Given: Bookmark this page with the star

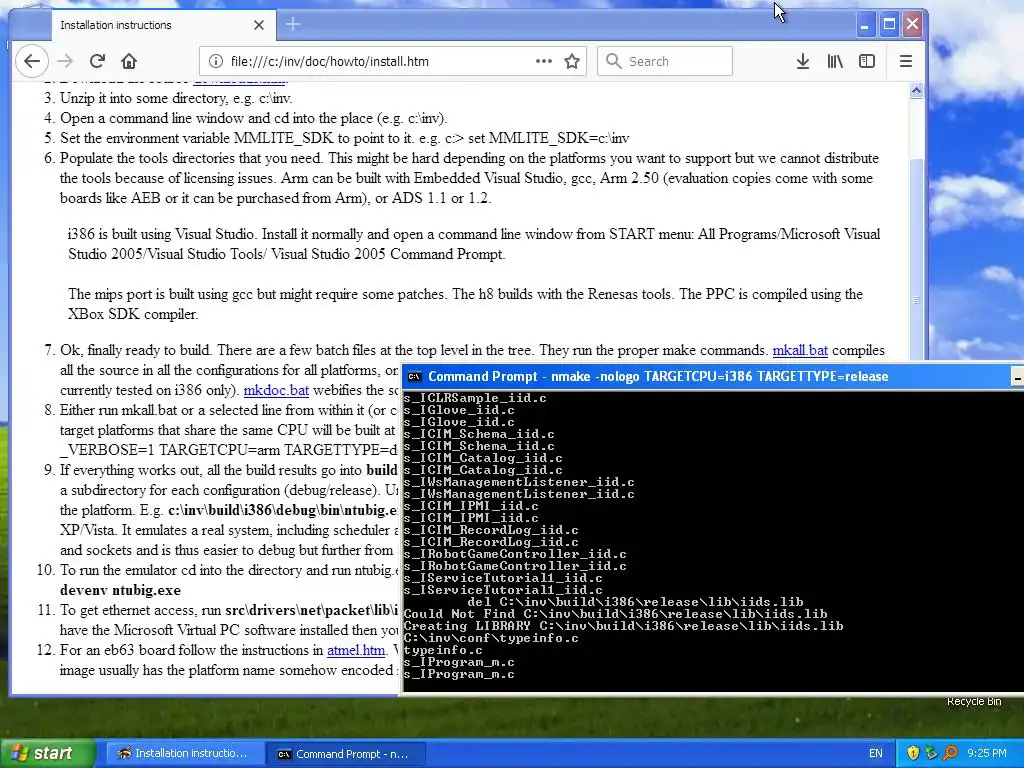Looking at the screenshot, I should [572, 61].
